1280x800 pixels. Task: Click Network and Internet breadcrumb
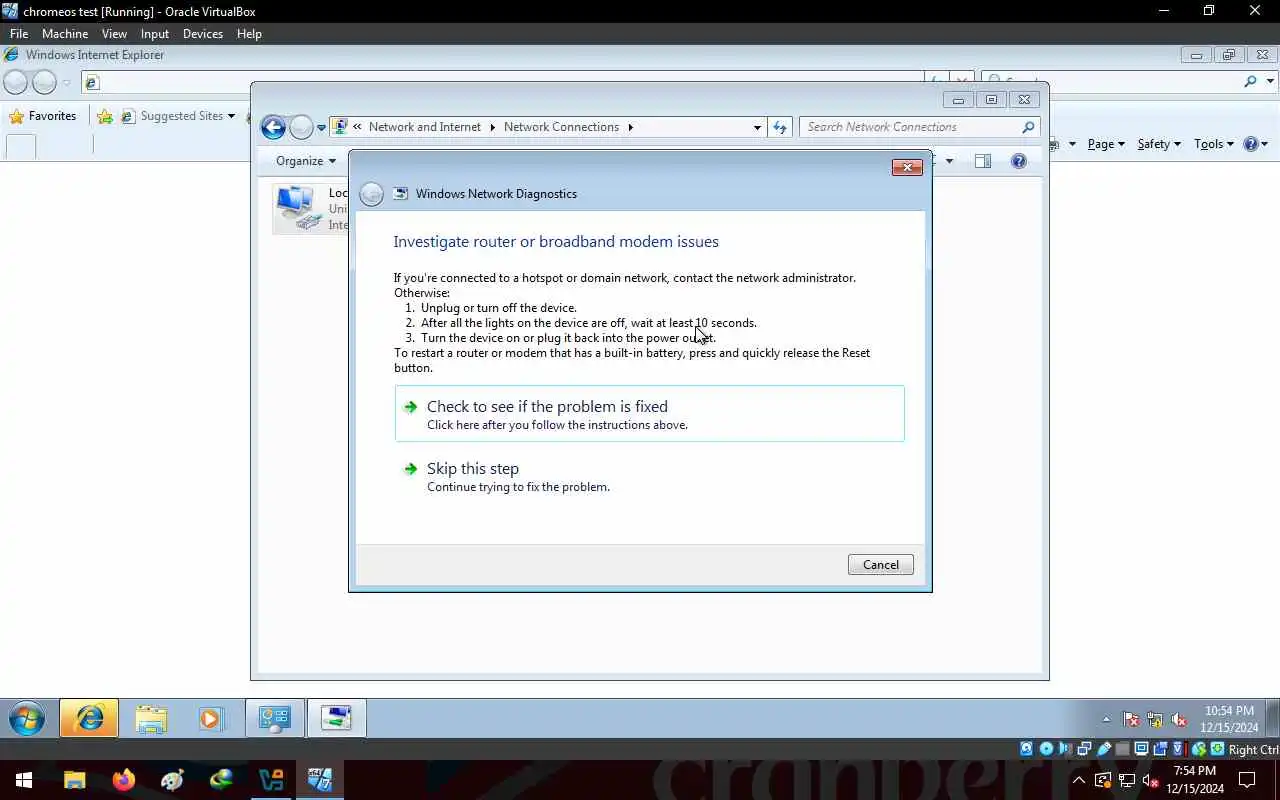(424, 127)
